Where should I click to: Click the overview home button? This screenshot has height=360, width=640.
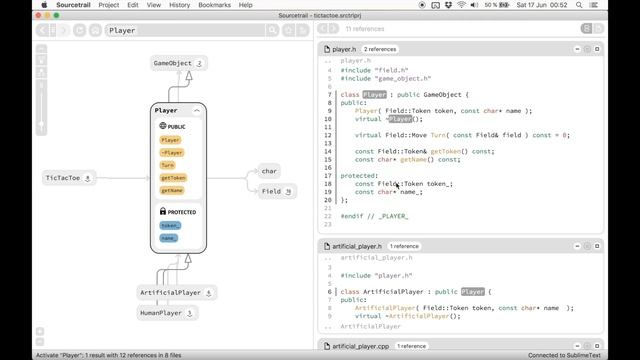(x=95, y=30)
